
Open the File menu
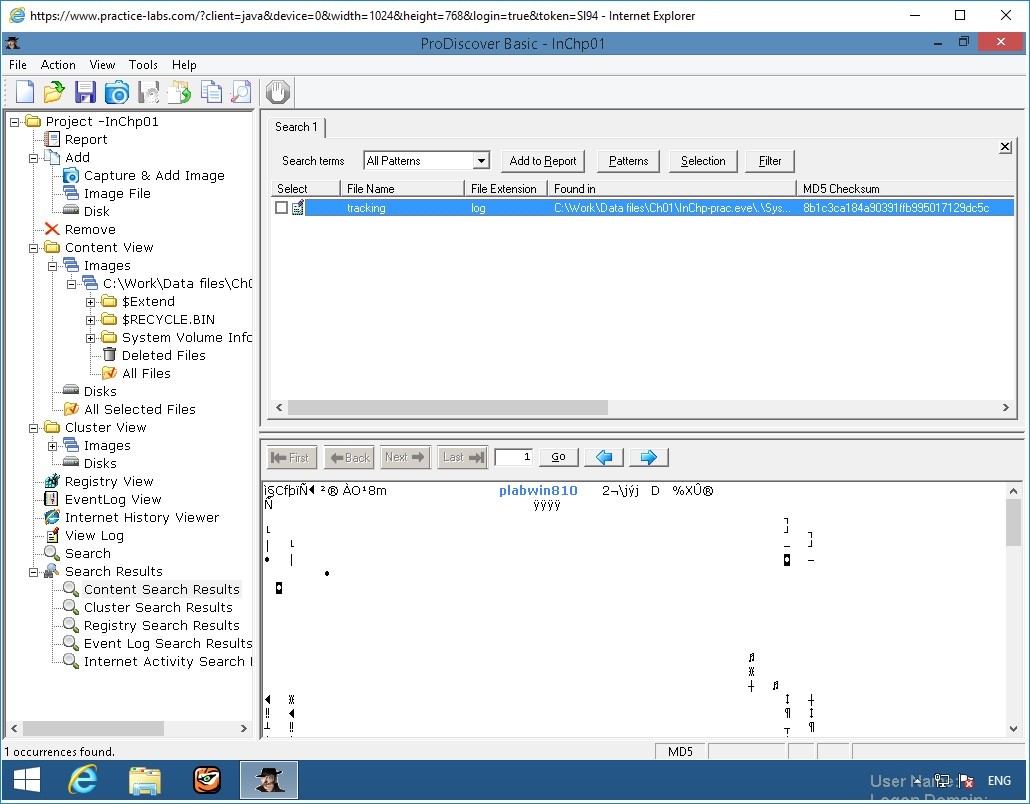pos(18,64)
